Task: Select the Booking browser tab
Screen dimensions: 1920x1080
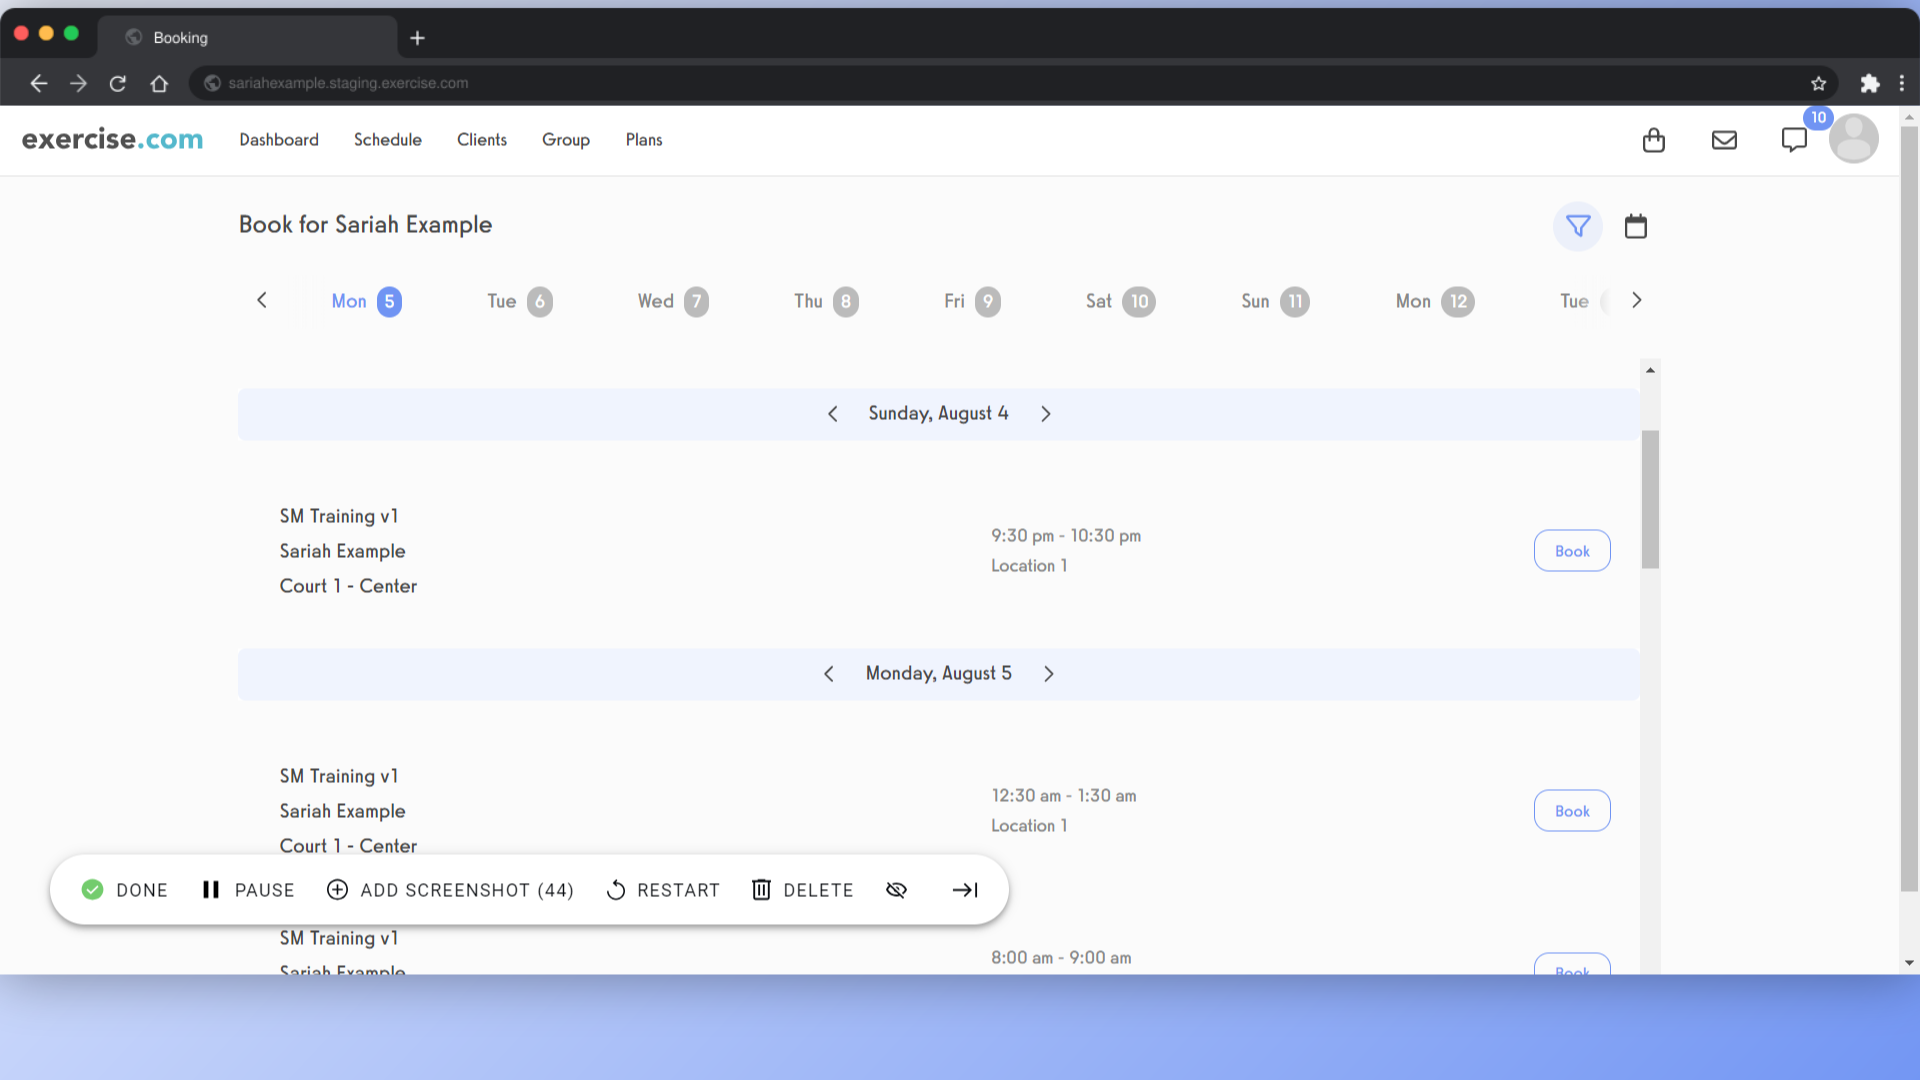Action: tap(248, 37)
